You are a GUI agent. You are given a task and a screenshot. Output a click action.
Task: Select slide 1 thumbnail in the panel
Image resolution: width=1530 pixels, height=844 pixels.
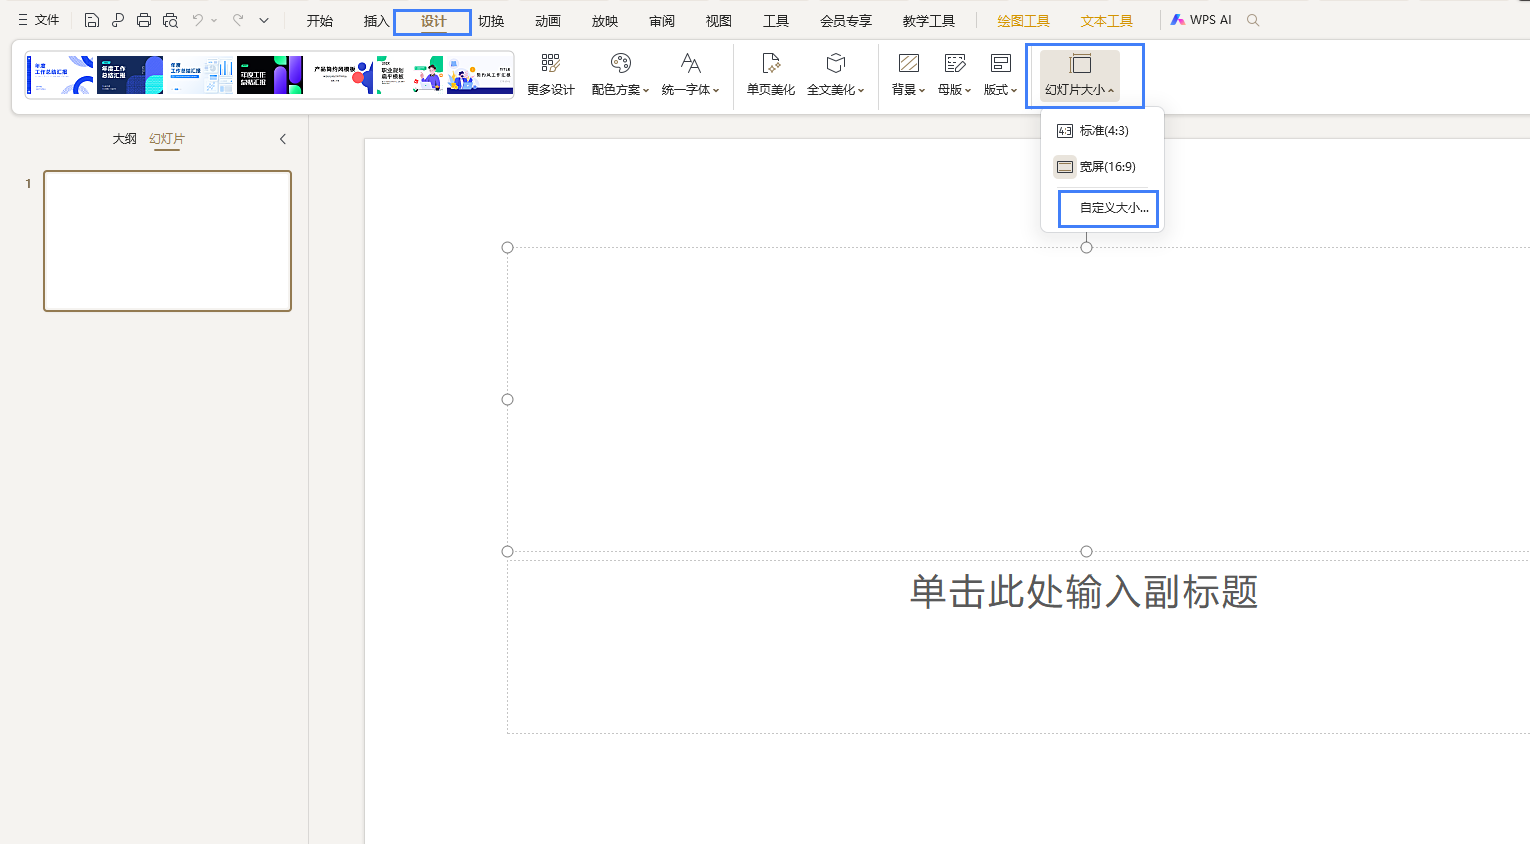click(168, 241)
